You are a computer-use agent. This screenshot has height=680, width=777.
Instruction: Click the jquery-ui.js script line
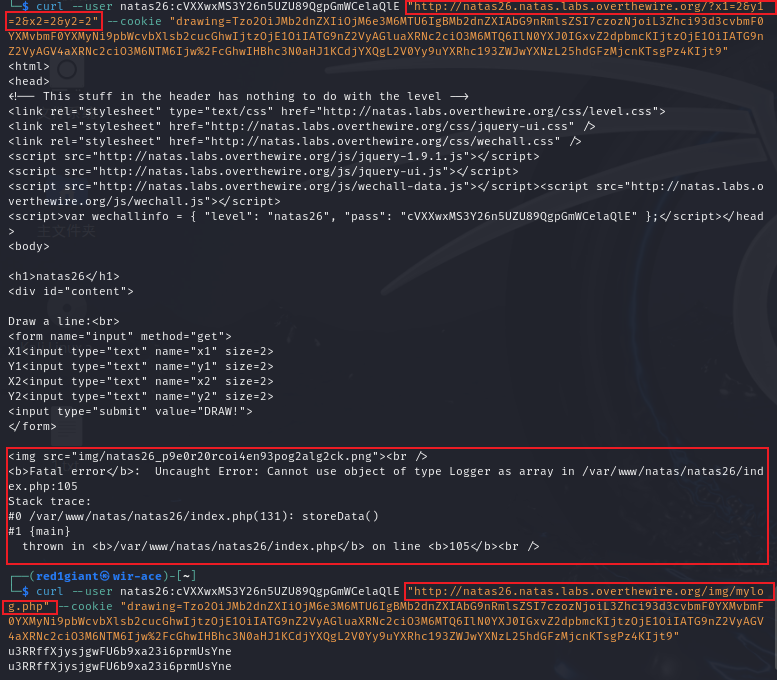click(x=263, y=171)
